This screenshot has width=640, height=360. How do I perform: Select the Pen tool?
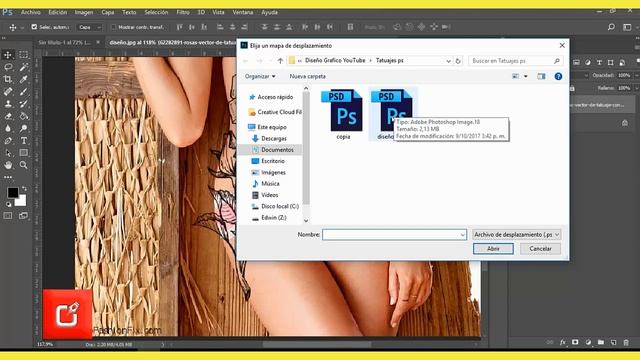(x=8, y=141)
